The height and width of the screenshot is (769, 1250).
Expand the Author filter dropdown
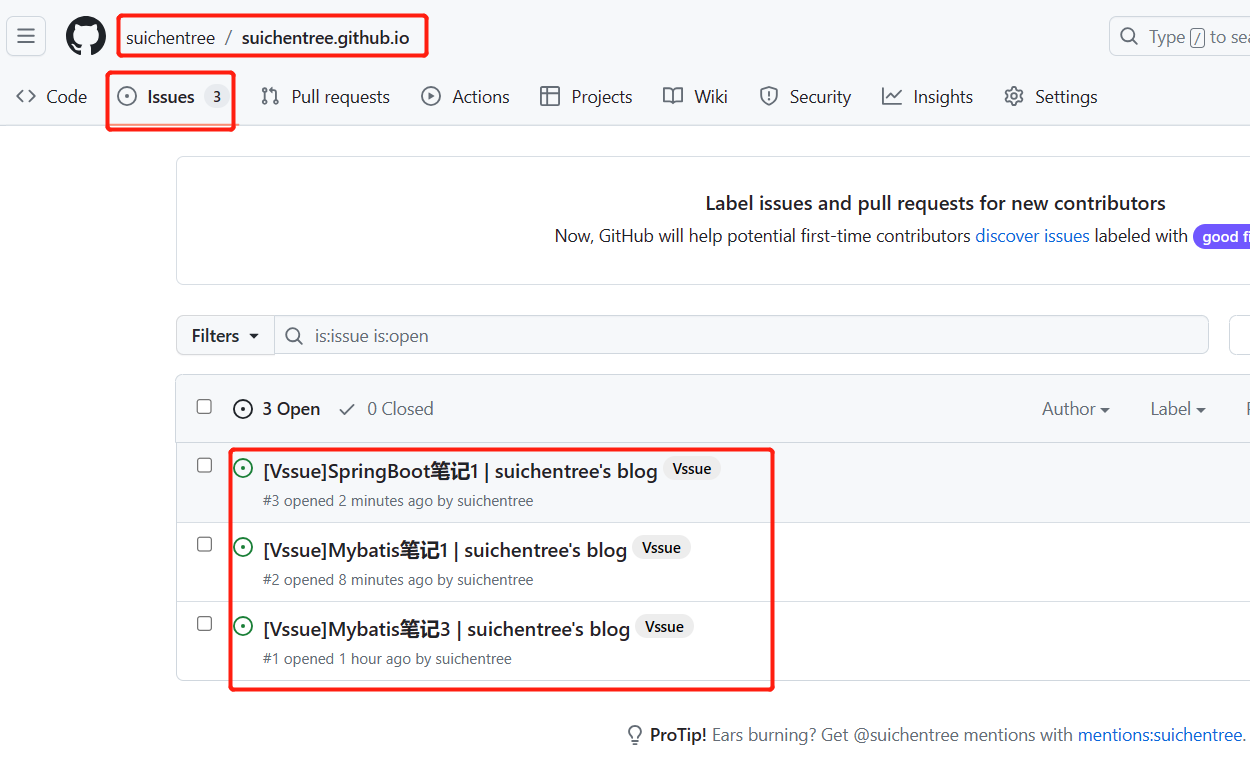tap(1075, 409)
